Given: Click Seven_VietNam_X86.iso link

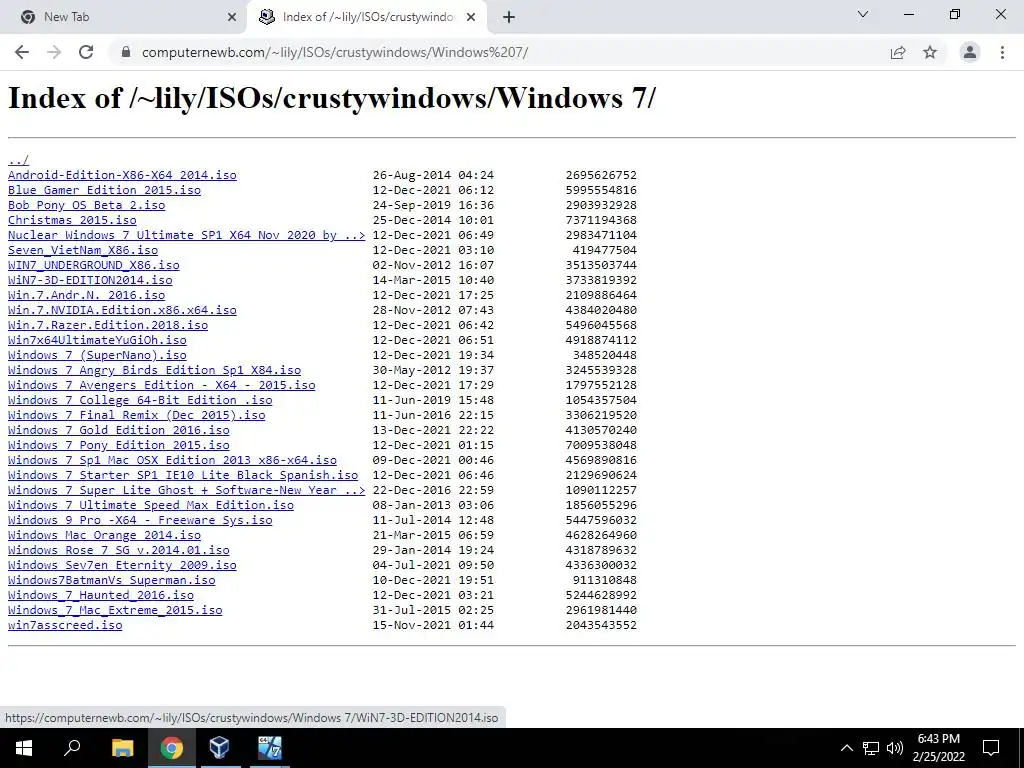Looking at the screenshot, I should pyautogui.click(x=83, y=250).
